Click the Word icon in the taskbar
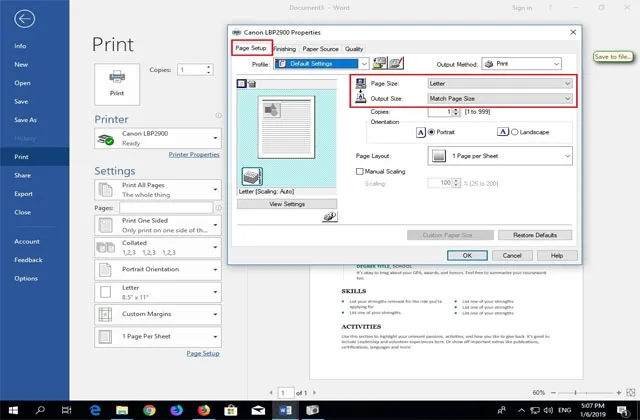Screen dimensions: 640x420 click(x=284, y=410)
